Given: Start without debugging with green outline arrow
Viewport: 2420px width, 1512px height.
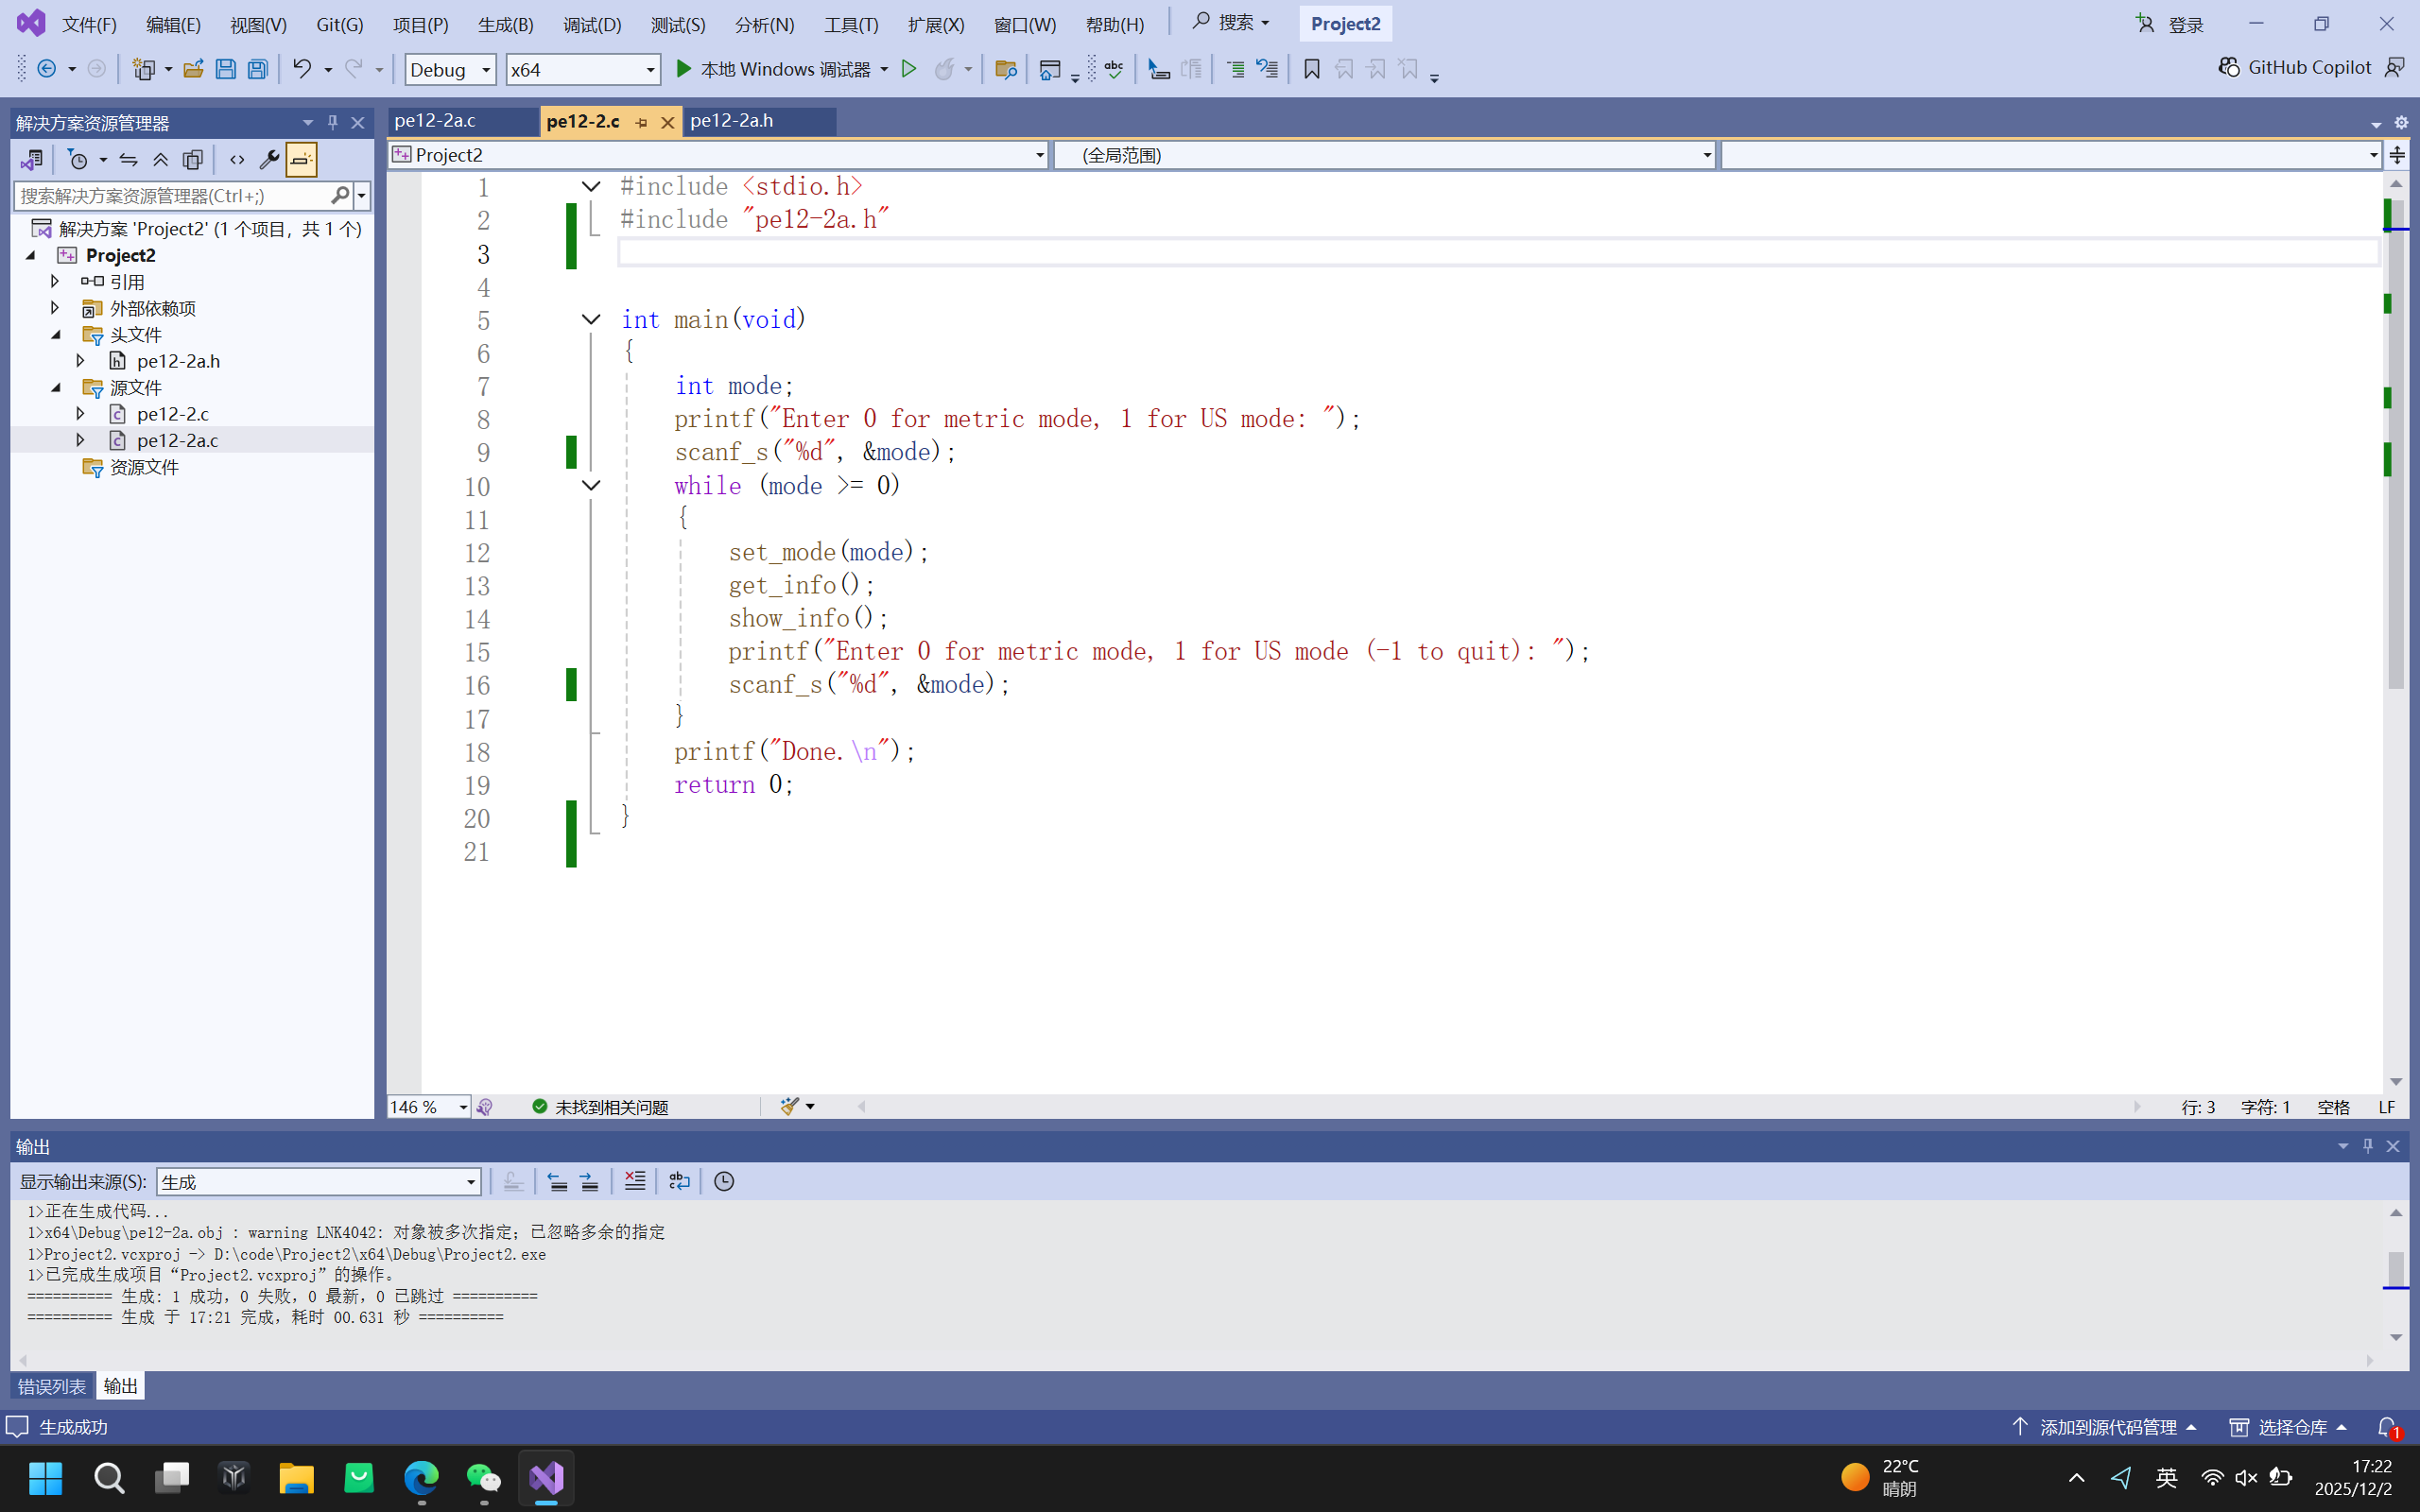Looking at the screenshot, I should (908, 69).
